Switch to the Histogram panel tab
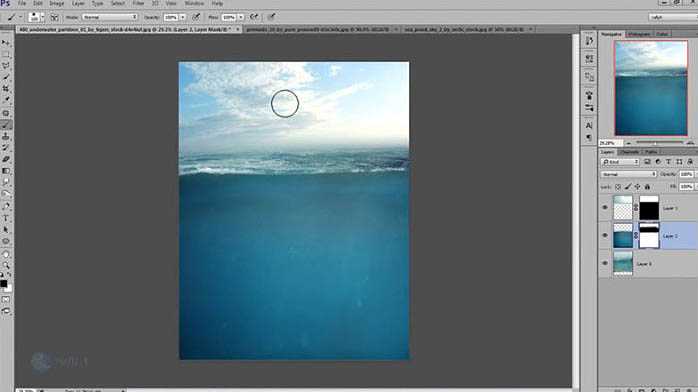The image size is (698, 392). [638, 34]
